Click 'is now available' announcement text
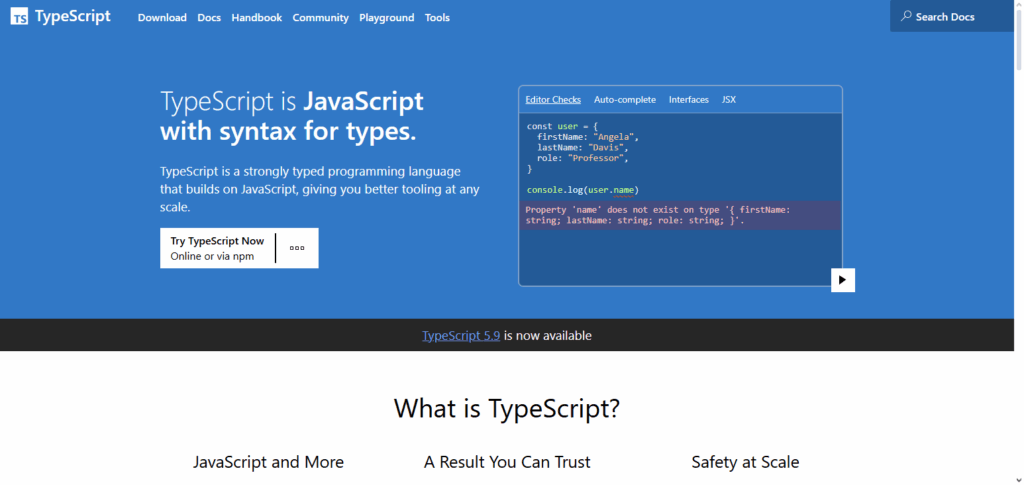The height and width of the screenshot is (485, 1024). click(548, 336)
